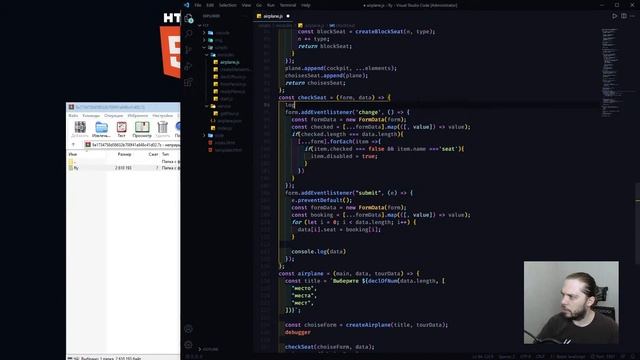
Task: Click the archive icon in WinRAR title bar
Action: (71, 107)
